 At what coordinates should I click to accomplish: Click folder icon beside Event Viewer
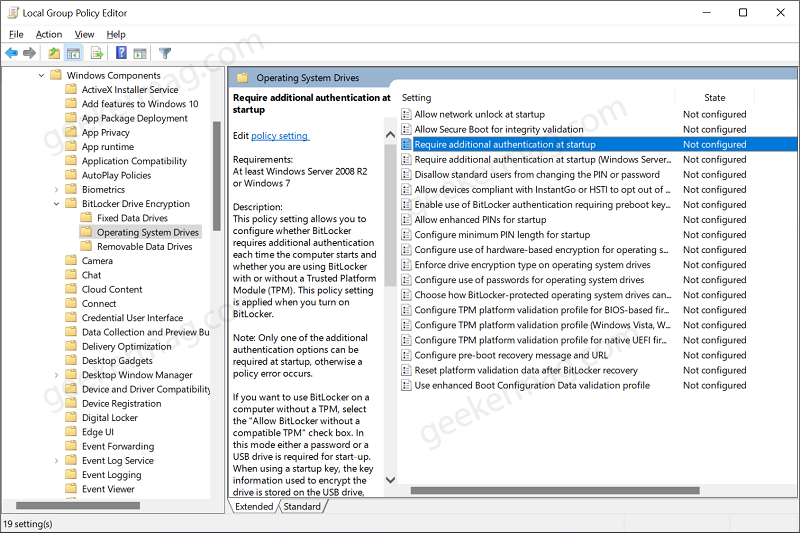pyautogui.click(x=71, y=489)
